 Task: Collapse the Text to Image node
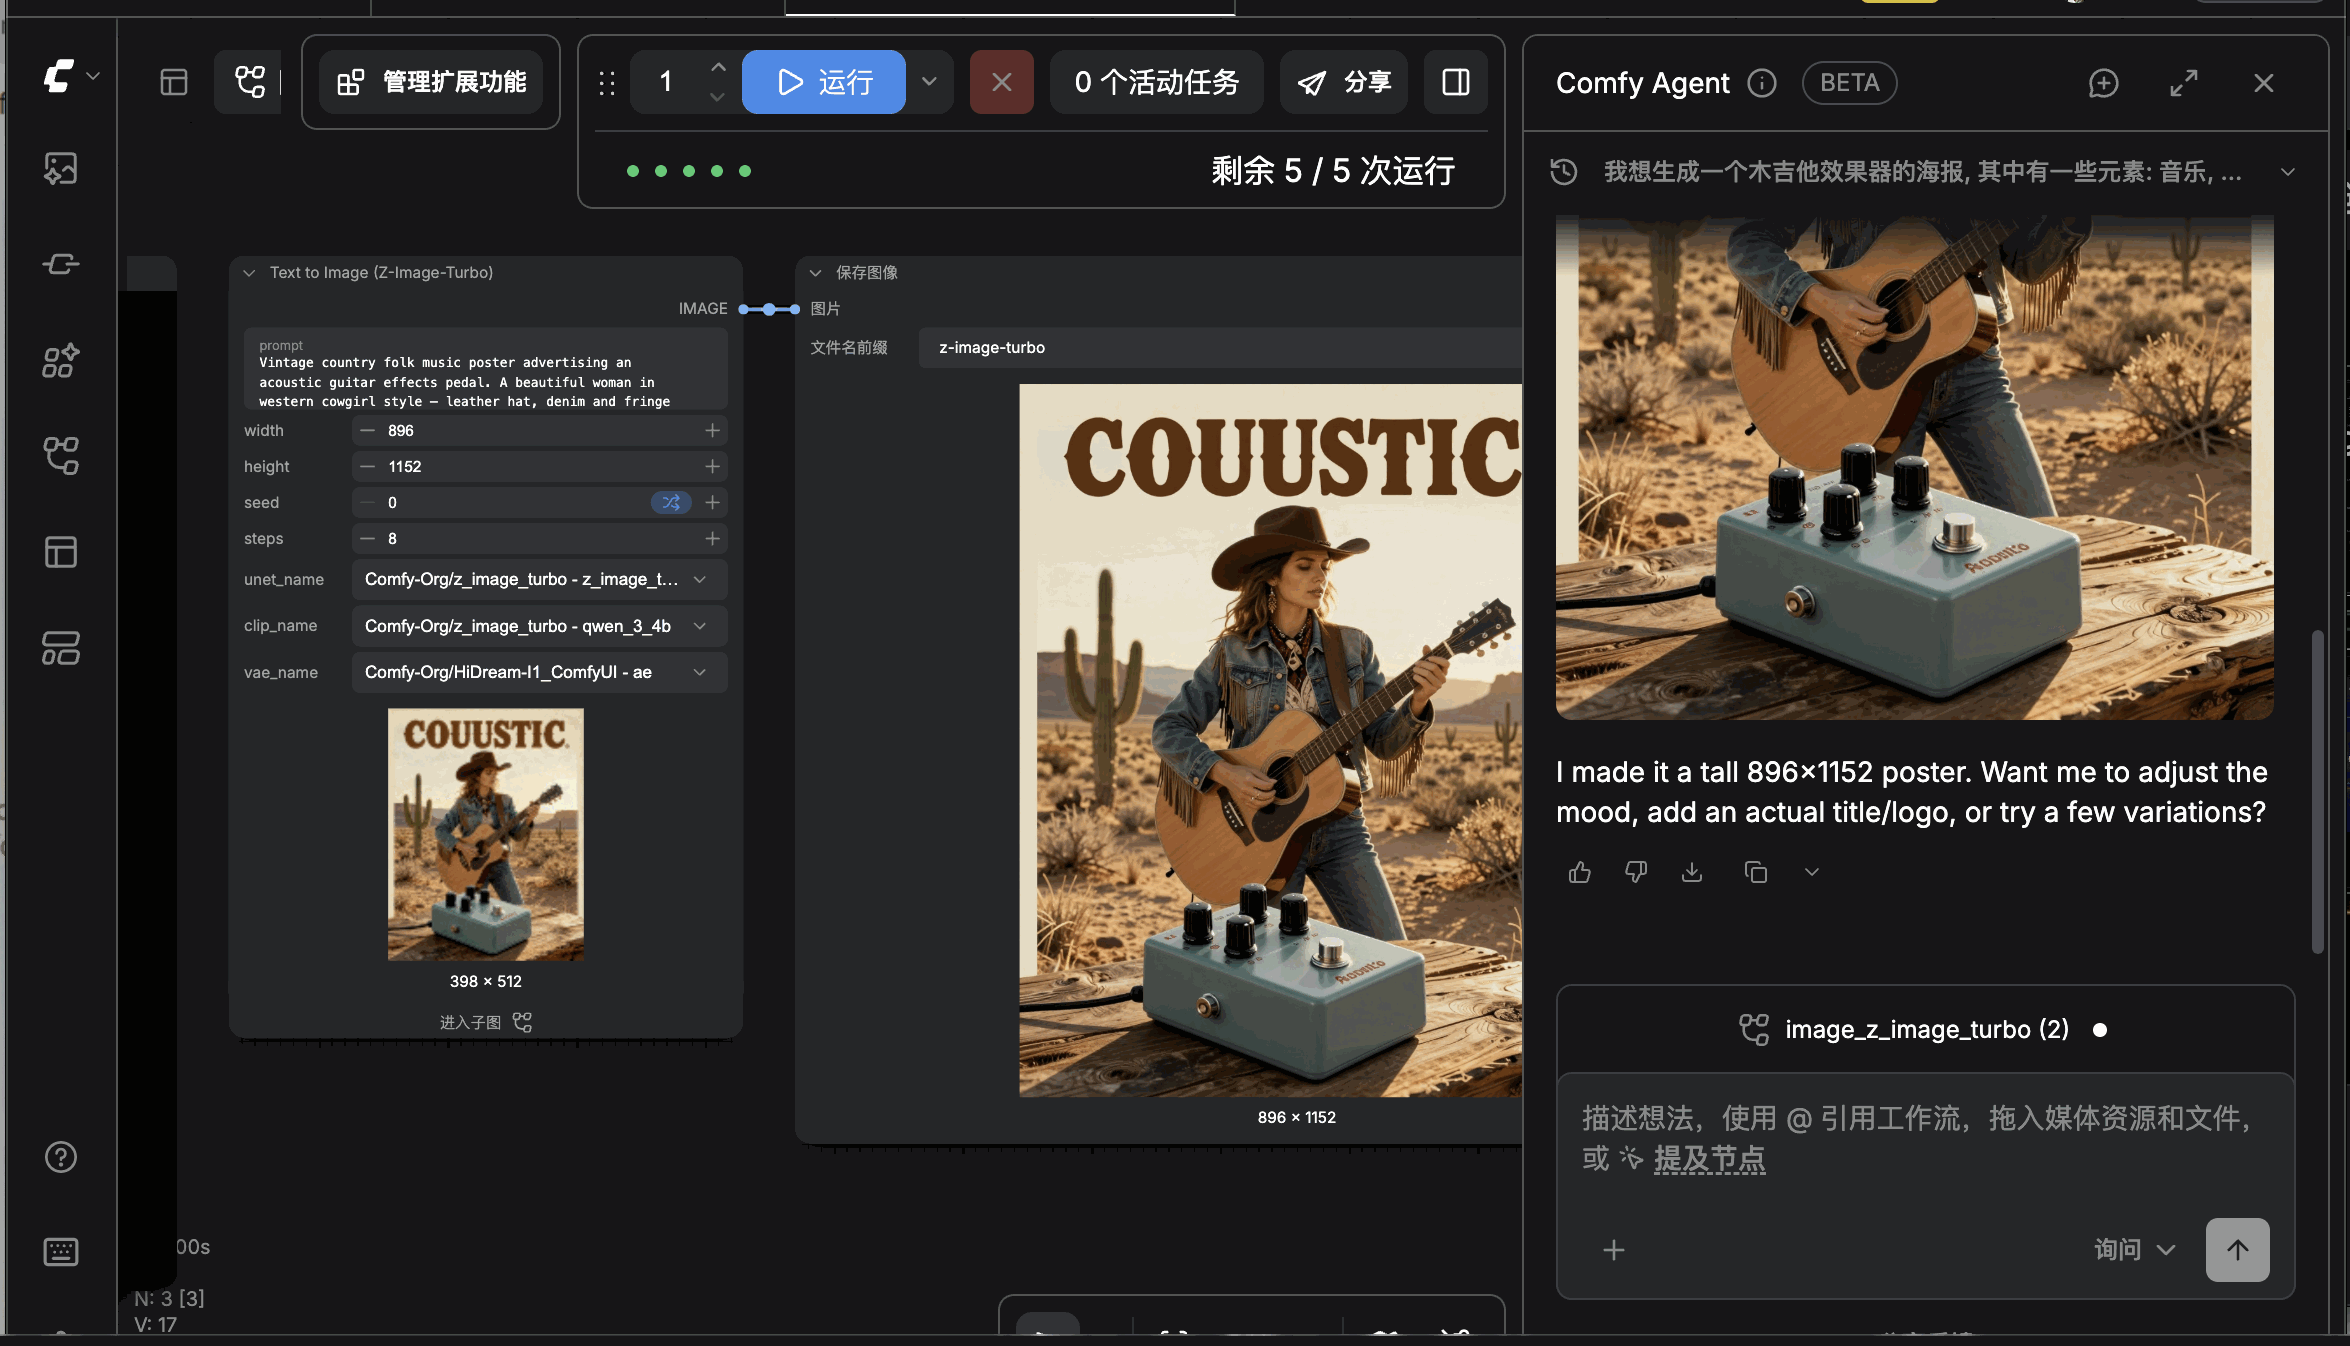pyautogui.click(x=249, y=272)
